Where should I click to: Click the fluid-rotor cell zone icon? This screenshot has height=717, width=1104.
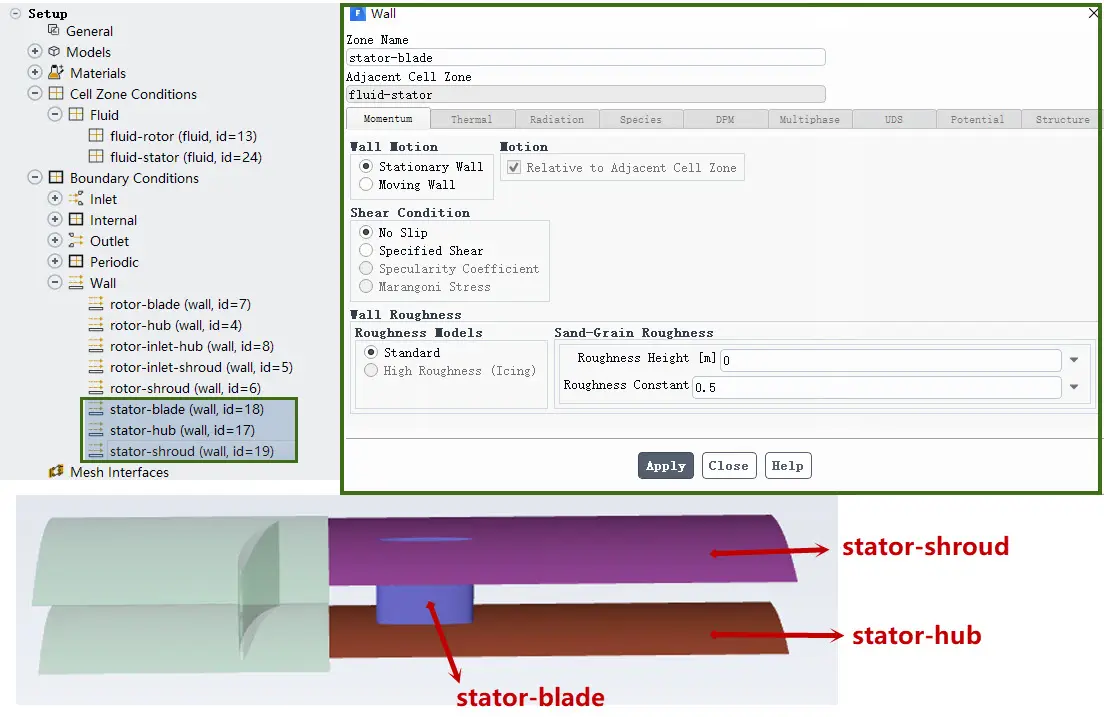[x=96, y=135]
